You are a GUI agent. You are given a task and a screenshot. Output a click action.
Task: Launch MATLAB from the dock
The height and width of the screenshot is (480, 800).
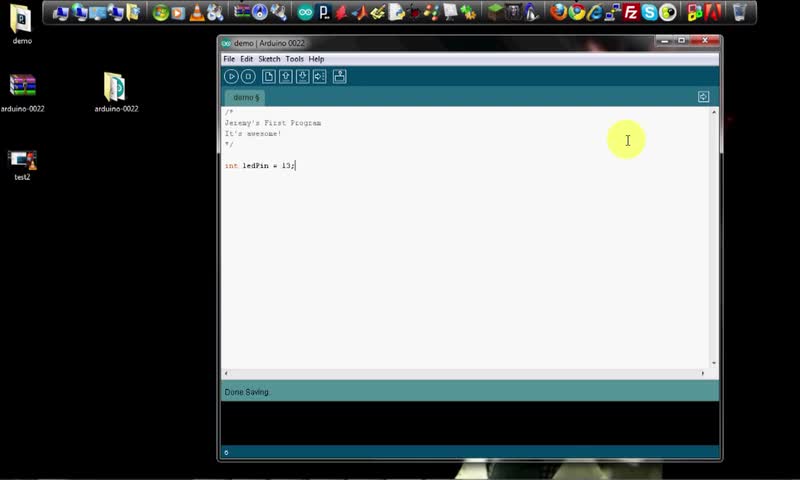point(360,12)
